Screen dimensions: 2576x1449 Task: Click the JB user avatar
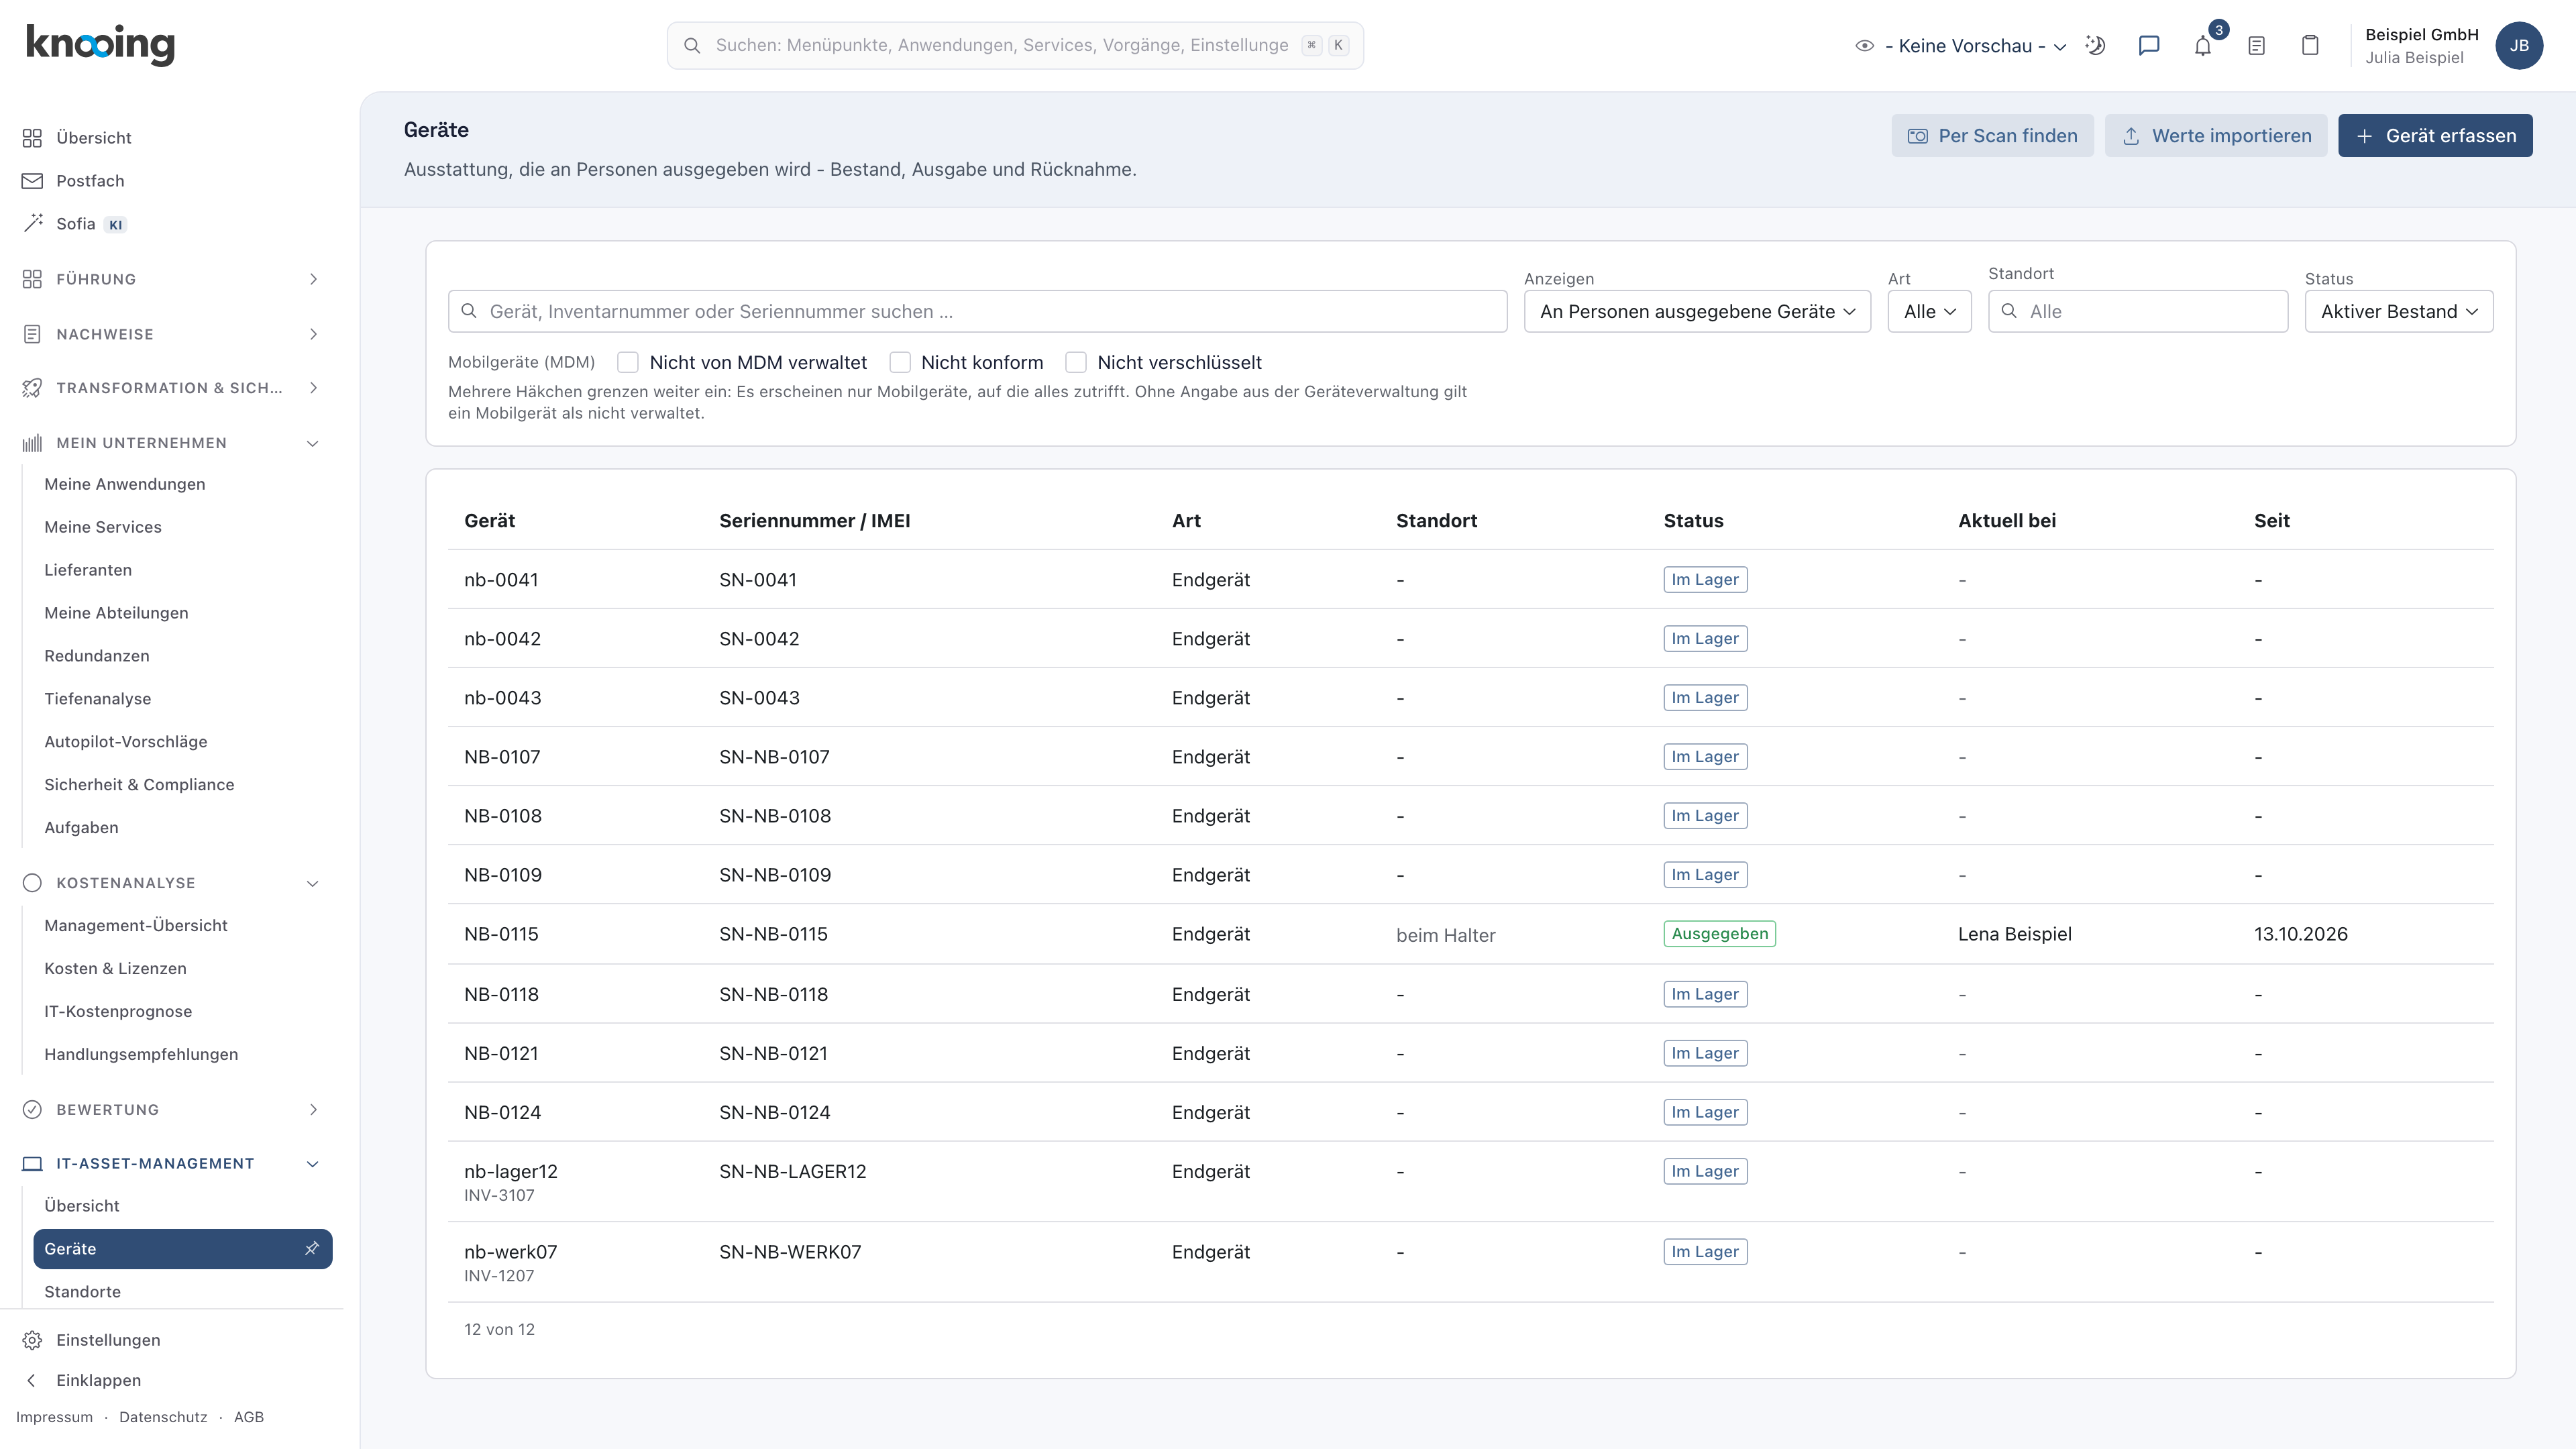[2519, 45]
